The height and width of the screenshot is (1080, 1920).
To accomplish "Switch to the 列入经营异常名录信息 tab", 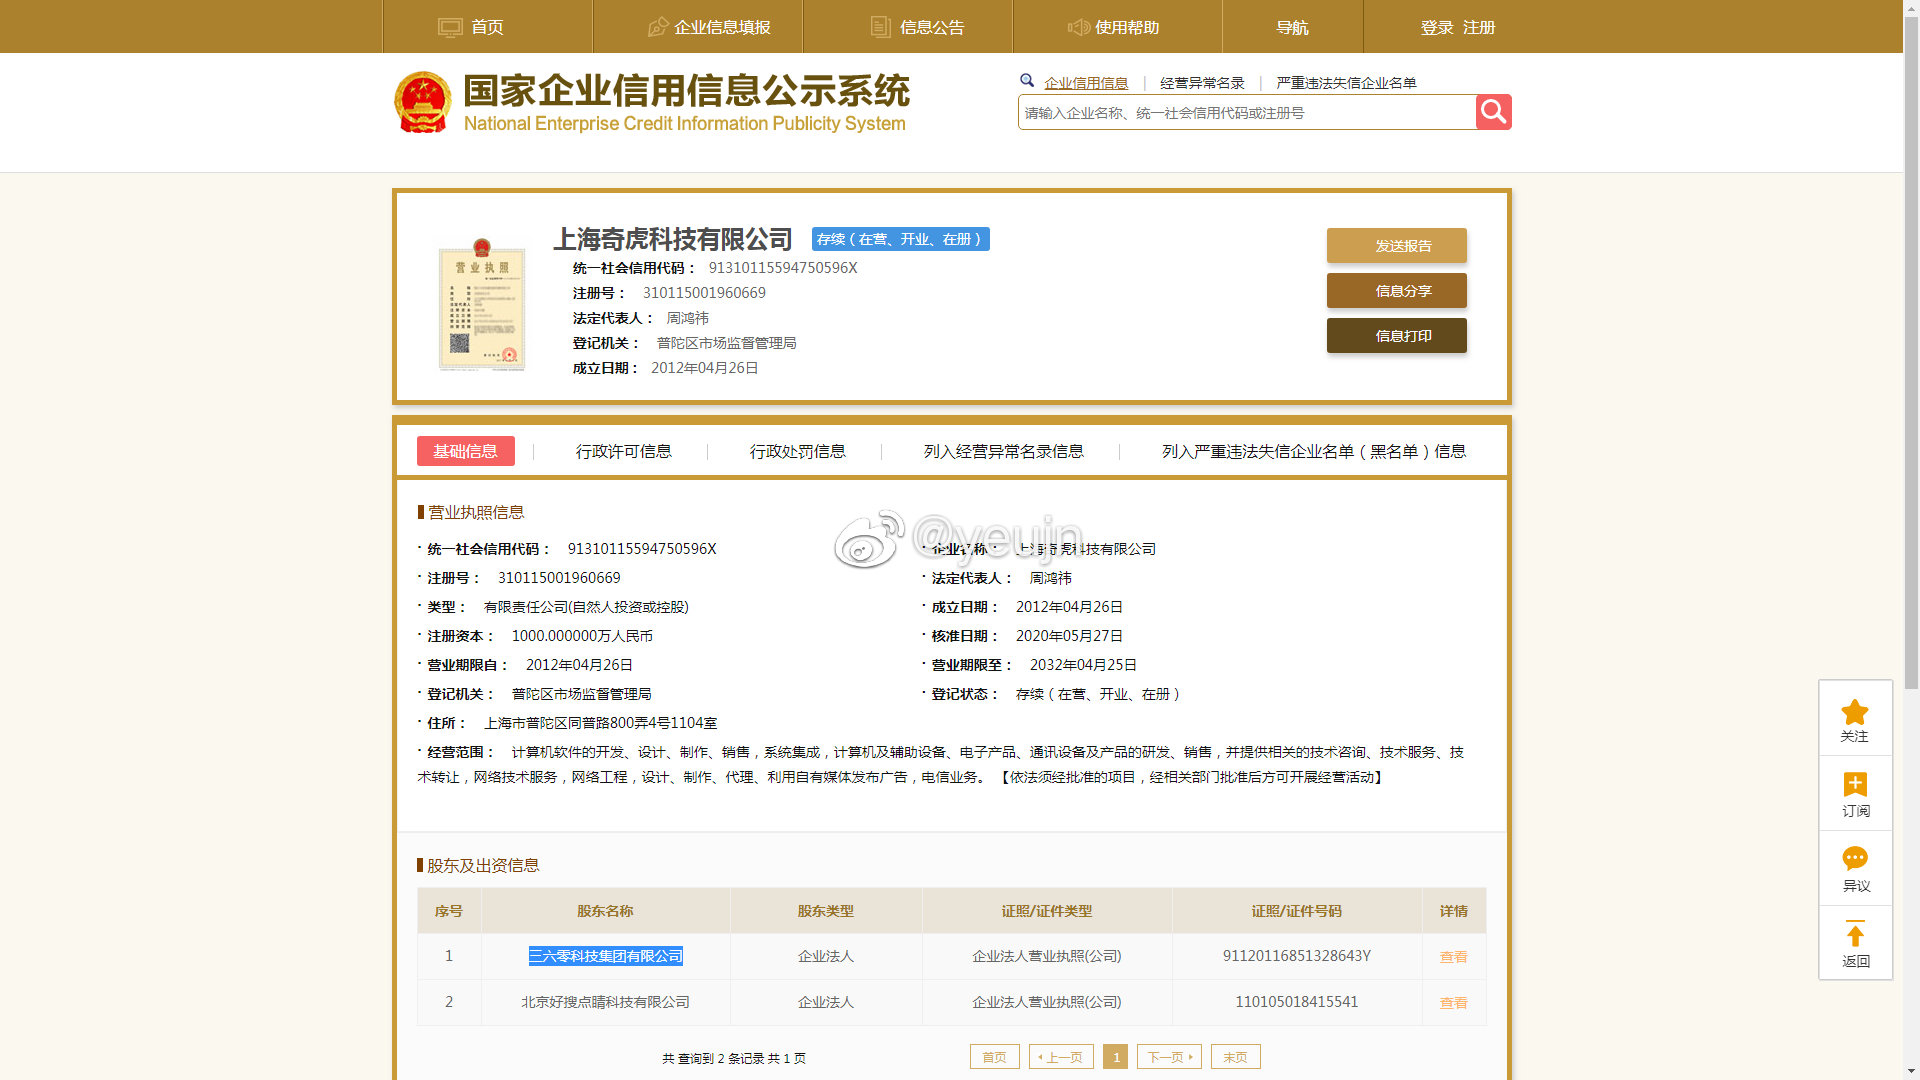I will coord(1004,451).
